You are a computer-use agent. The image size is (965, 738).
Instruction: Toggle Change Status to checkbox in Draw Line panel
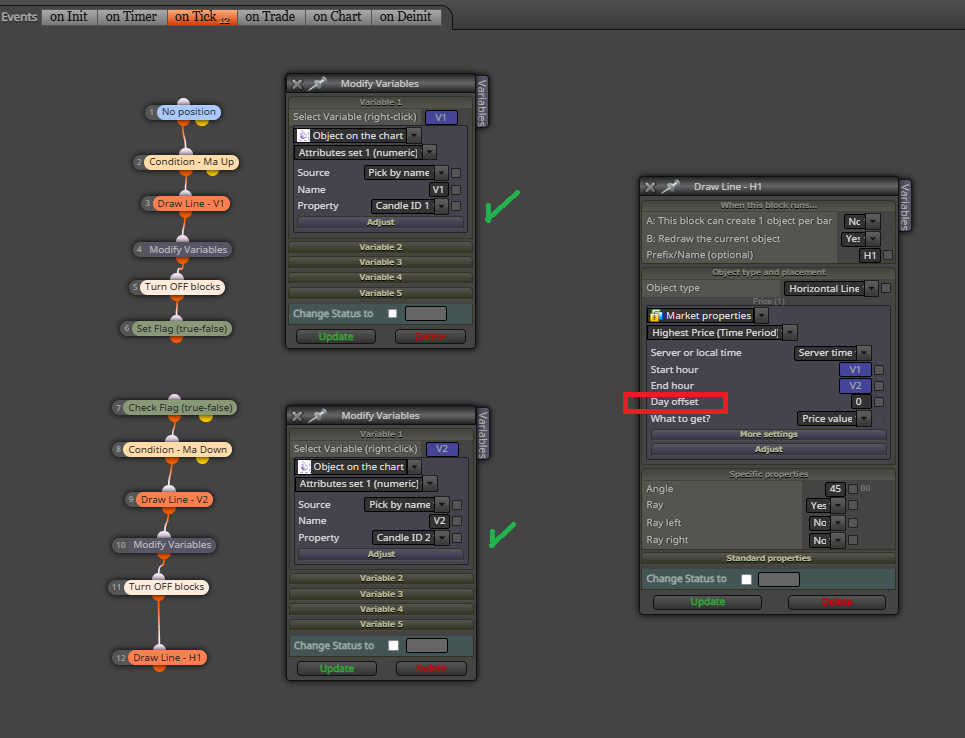747,579
